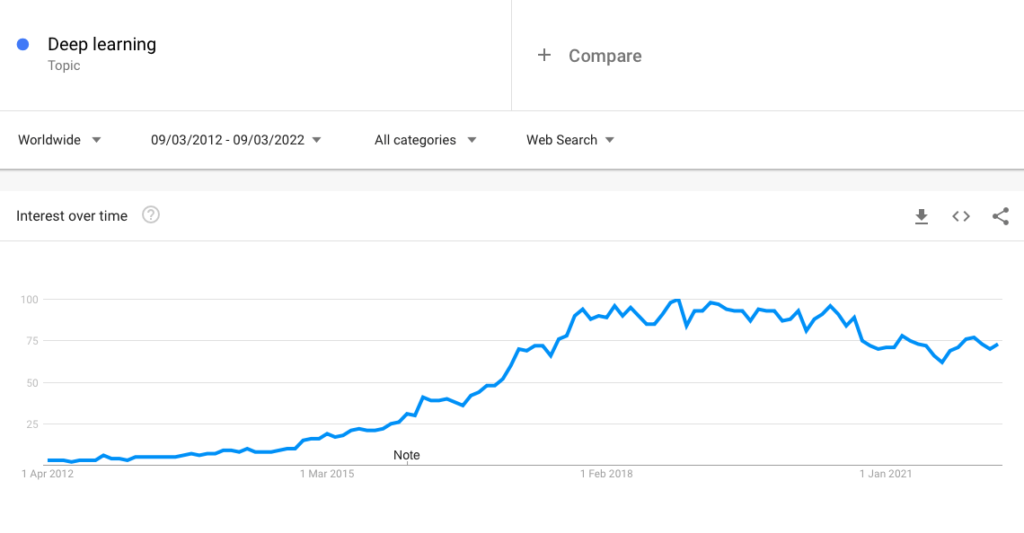Select the Deep learning search term

coord(102,44)
